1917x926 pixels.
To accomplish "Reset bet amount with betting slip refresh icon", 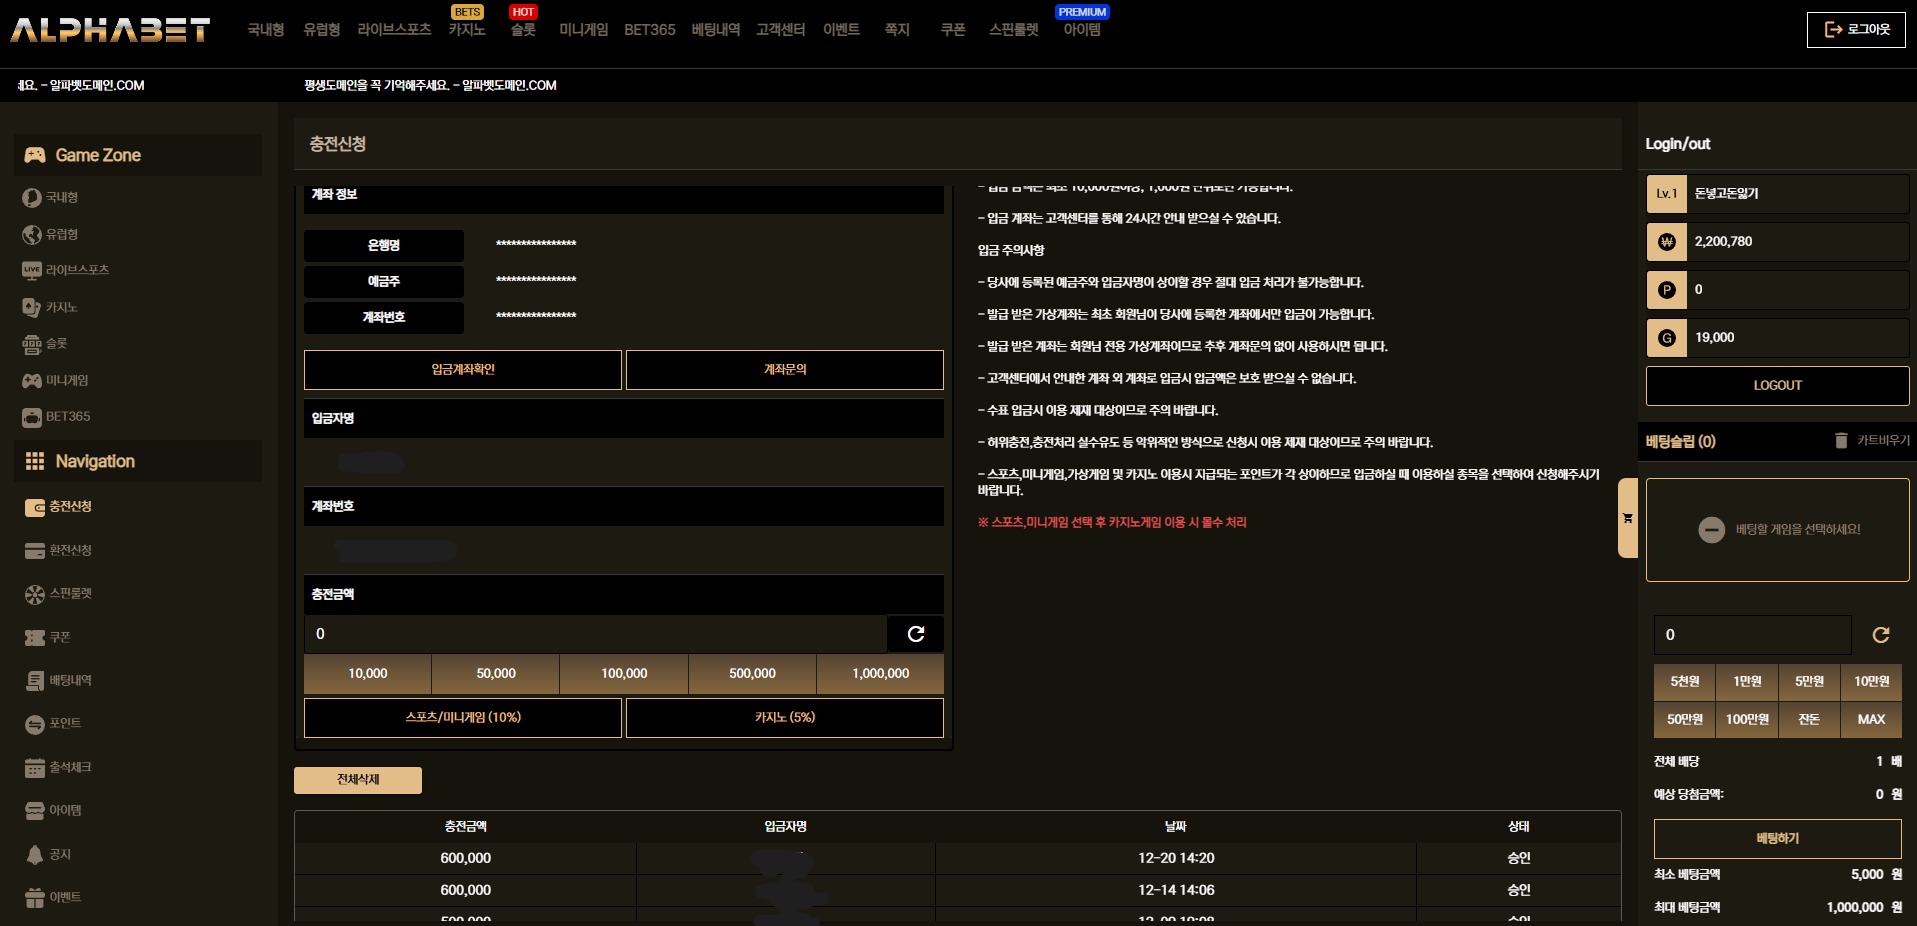I will pos(1880,635).
